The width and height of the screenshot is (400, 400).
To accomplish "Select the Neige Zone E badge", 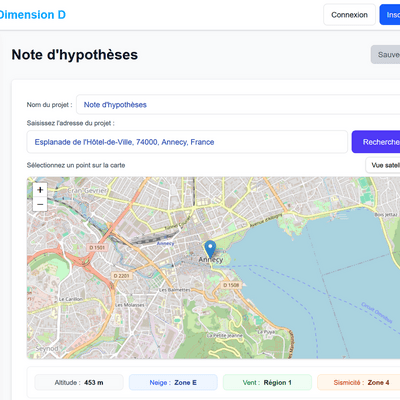I will coord(173,382).
